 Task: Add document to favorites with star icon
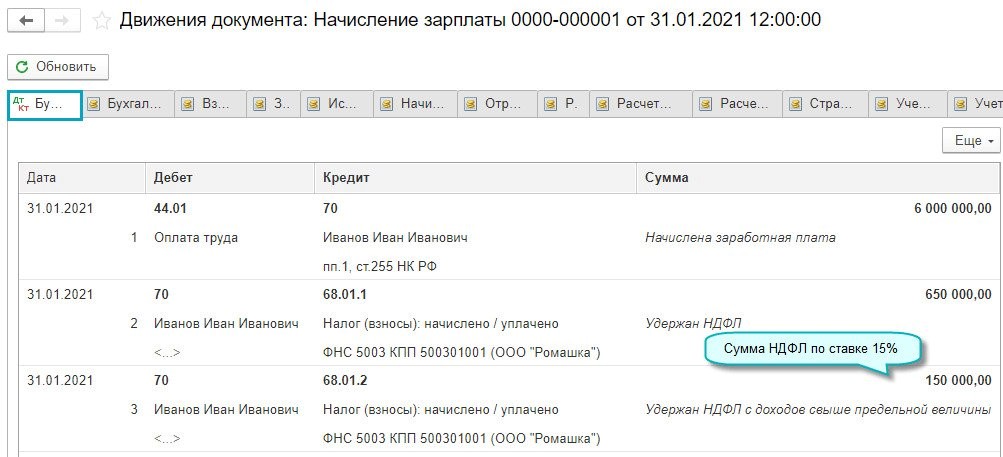(101, 21)
